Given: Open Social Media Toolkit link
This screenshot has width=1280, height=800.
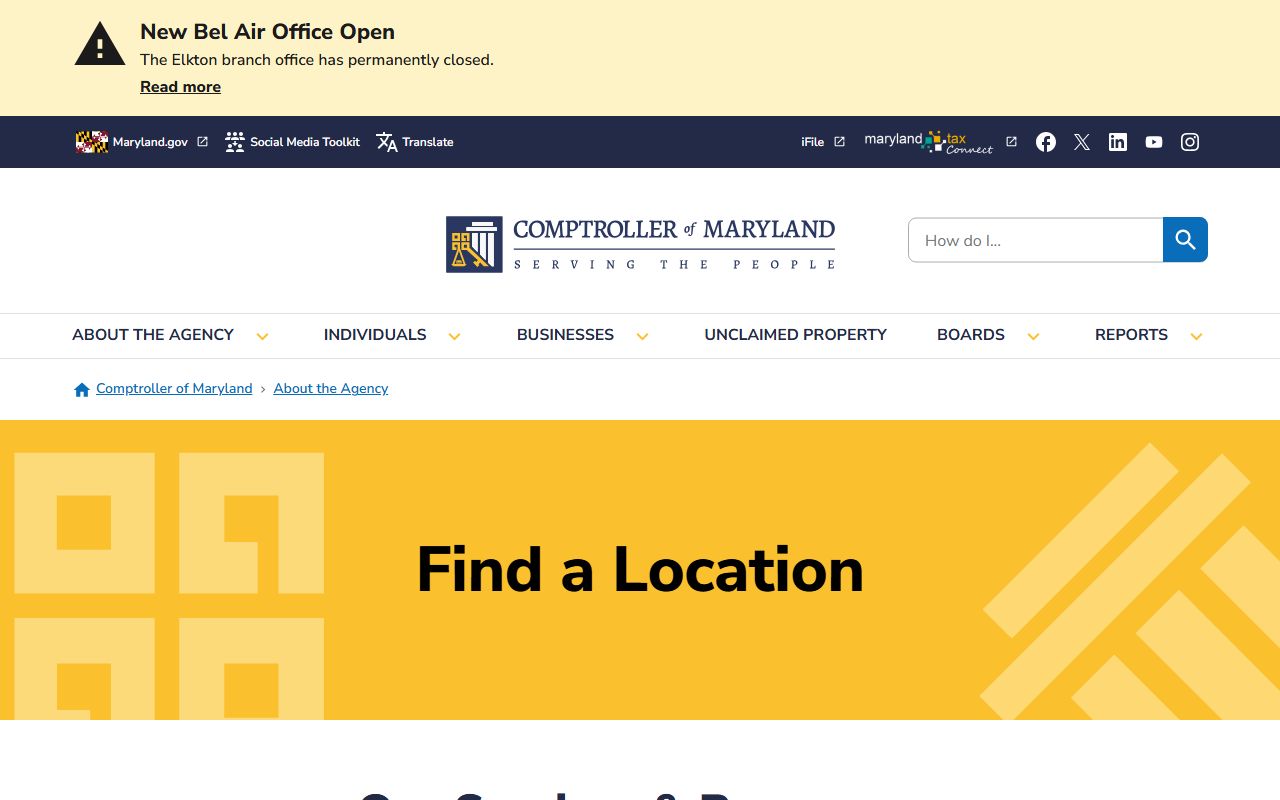Looking at the screenshot, I should pos(305,142).
